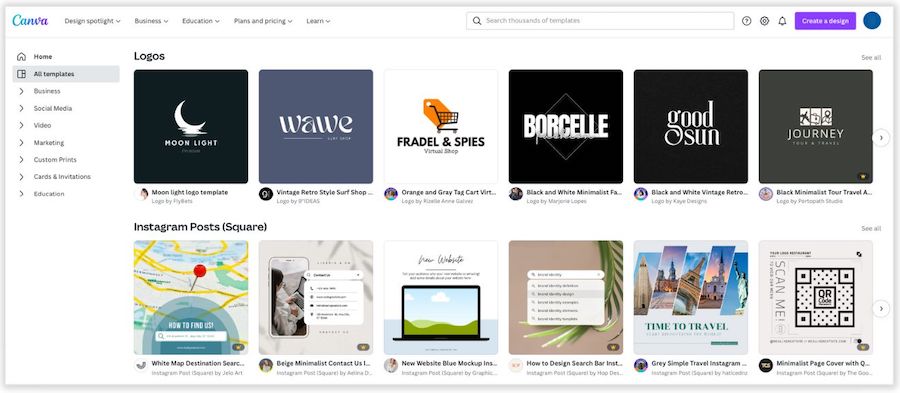Open the Design spotlight dropdown
This screenshot has width=900, height=393.
click(x=92, y=21)
